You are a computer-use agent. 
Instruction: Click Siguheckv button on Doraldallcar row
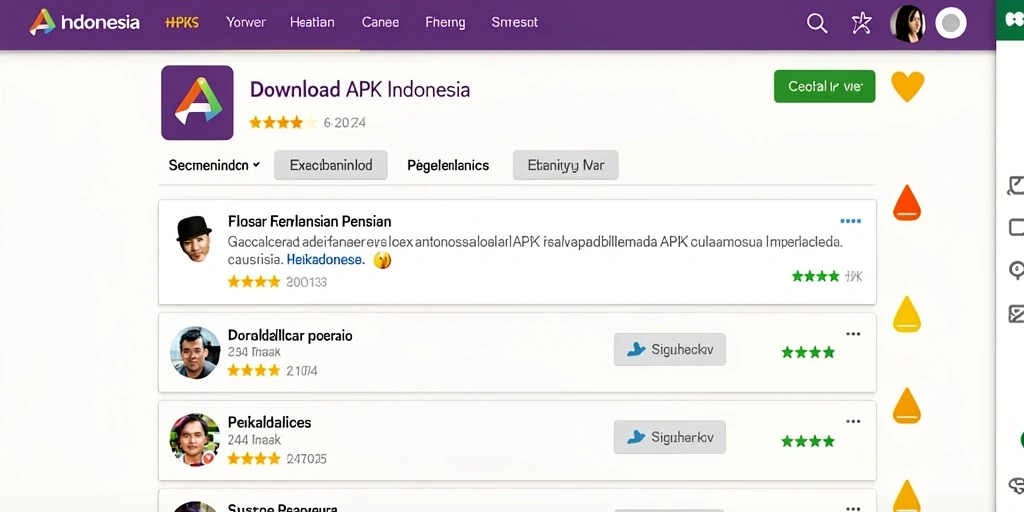pos(669,349)
